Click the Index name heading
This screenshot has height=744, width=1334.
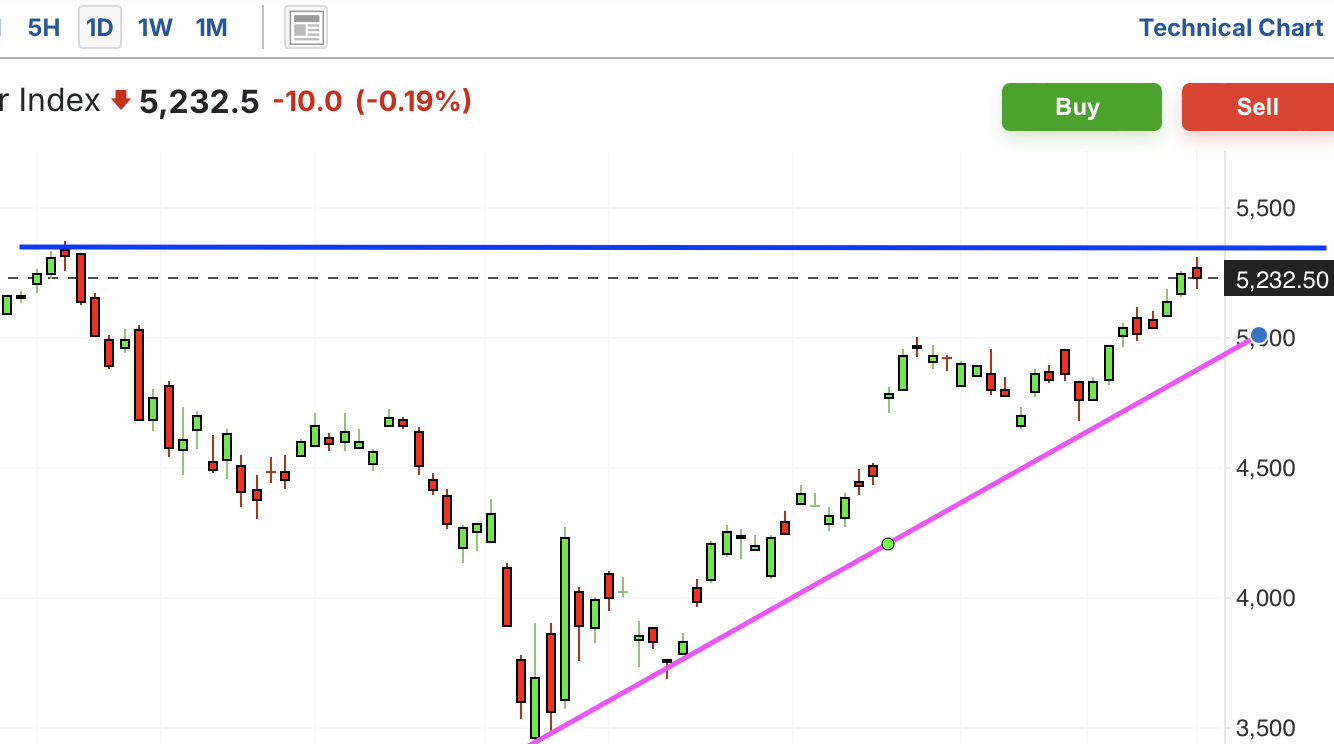50,101
